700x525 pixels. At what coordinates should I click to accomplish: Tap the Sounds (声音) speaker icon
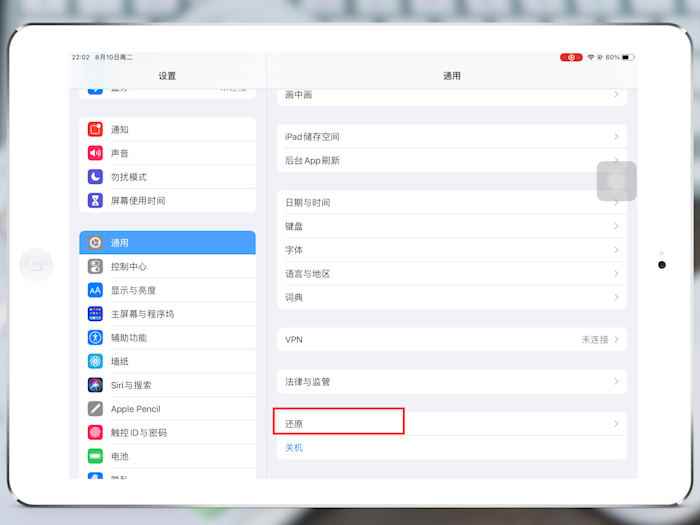click(x=95, y=153)
